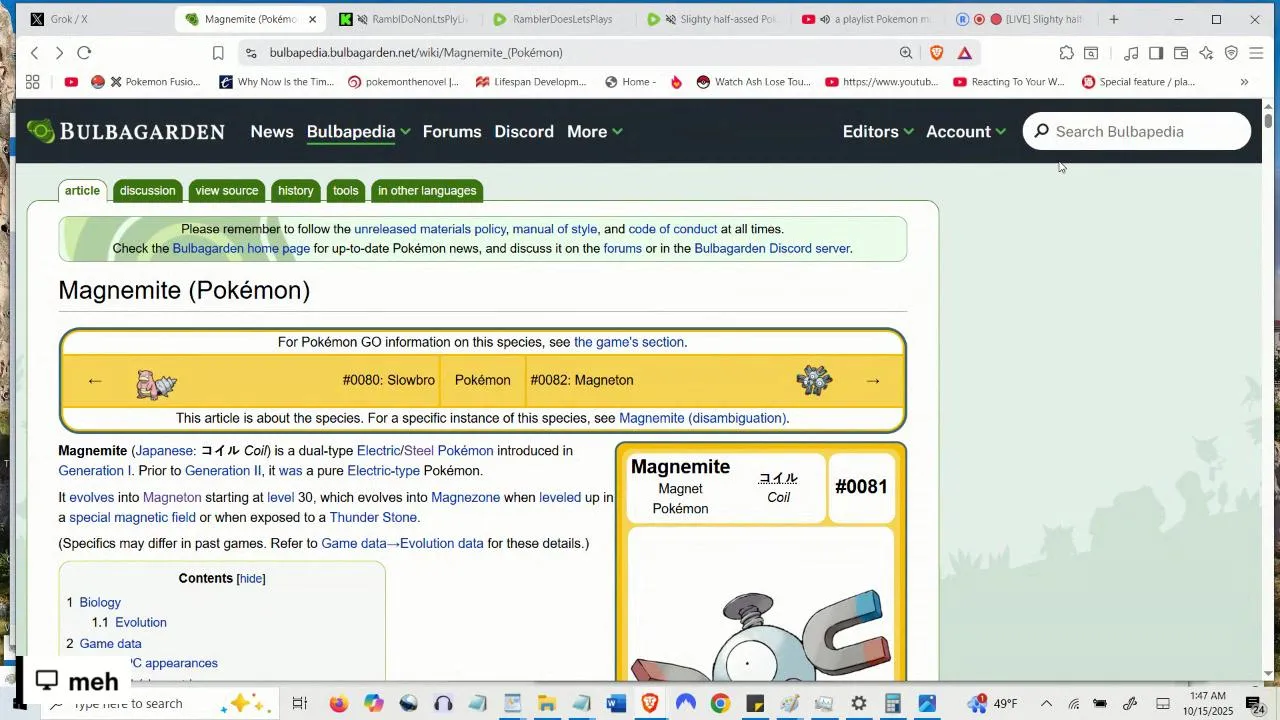Viewport: 1280px width, 720px height.
Task: Open the browser main hamburger menu
Action: pyautogui.click(x=1257, y=53)
